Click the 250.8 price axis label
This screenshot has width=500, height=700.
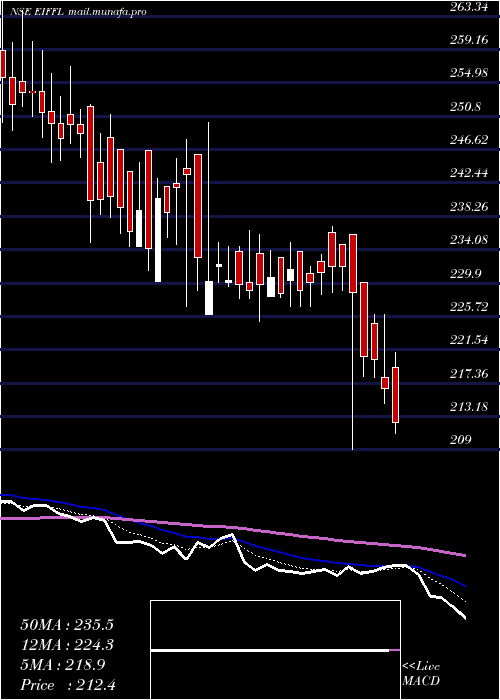(x=466, y=107)
